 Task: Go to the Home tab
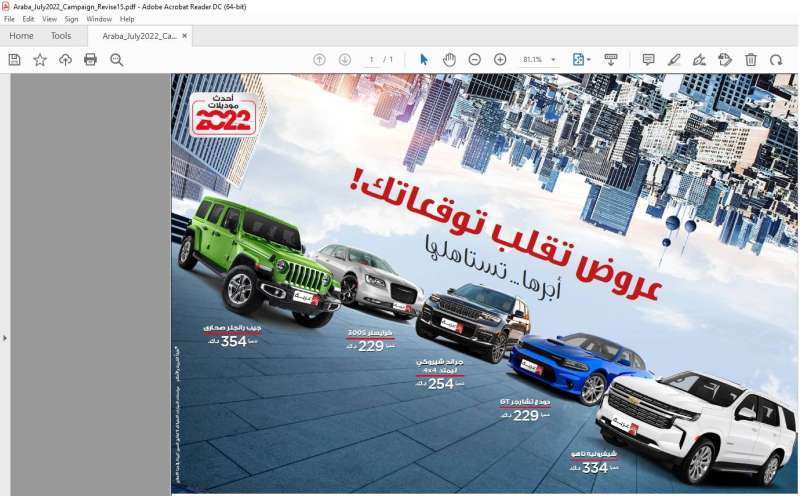(x=21, y=36)
